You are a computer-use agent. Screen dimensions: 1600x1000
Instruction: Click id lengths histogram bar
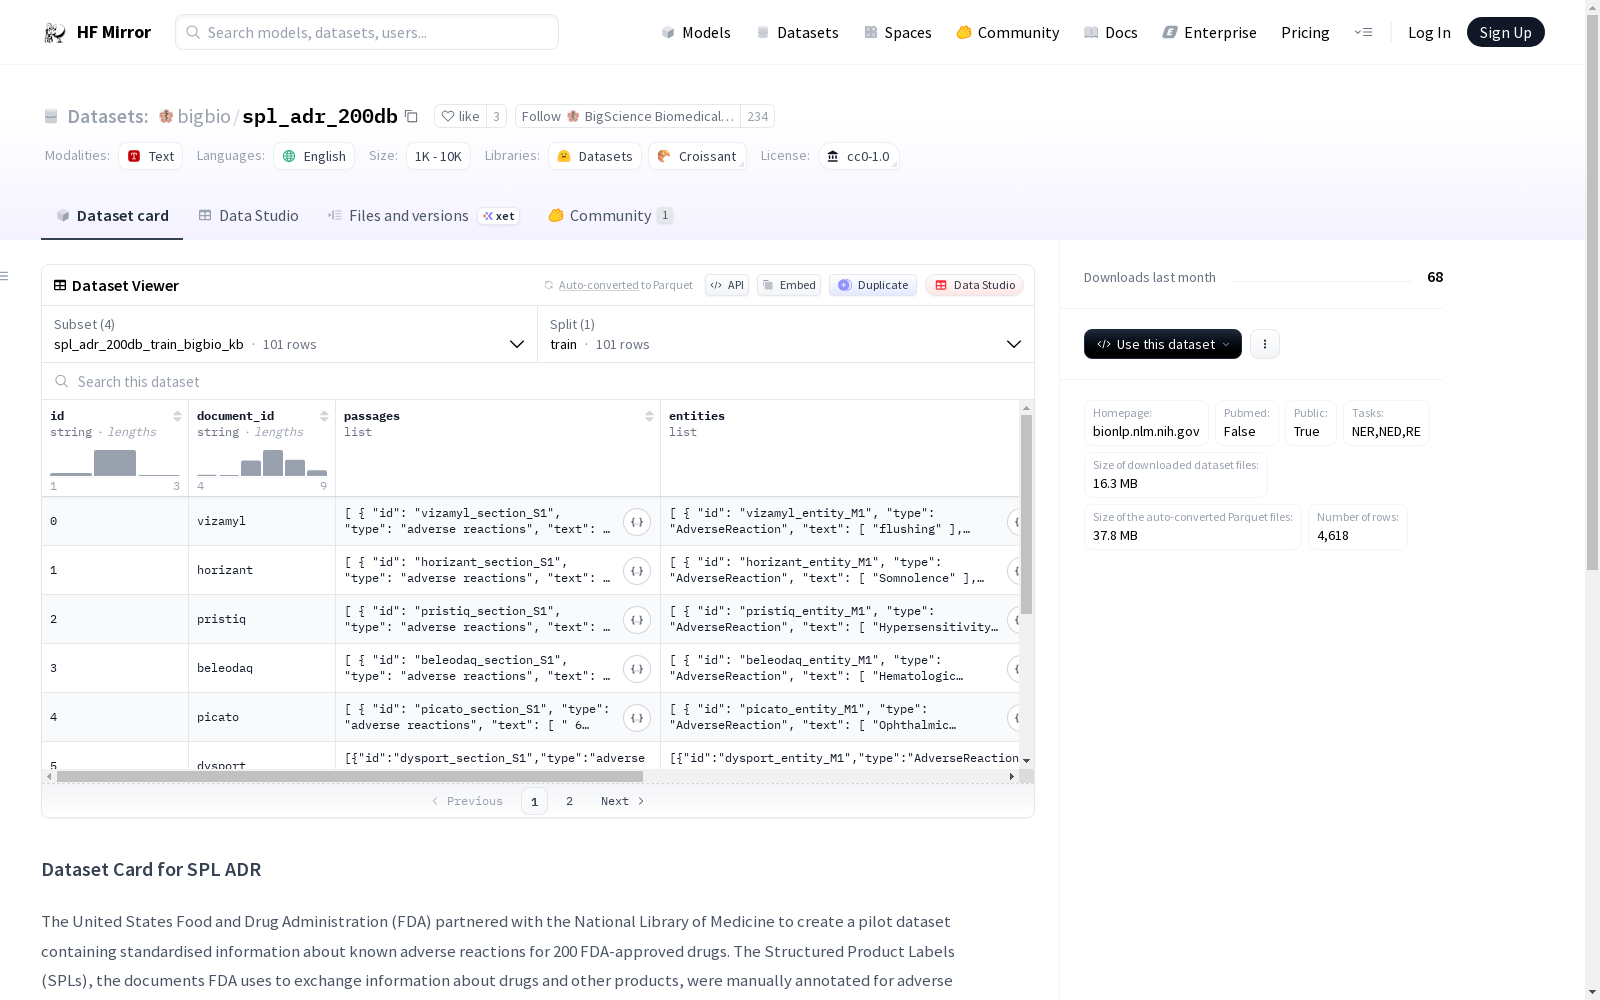coord(115,463)
